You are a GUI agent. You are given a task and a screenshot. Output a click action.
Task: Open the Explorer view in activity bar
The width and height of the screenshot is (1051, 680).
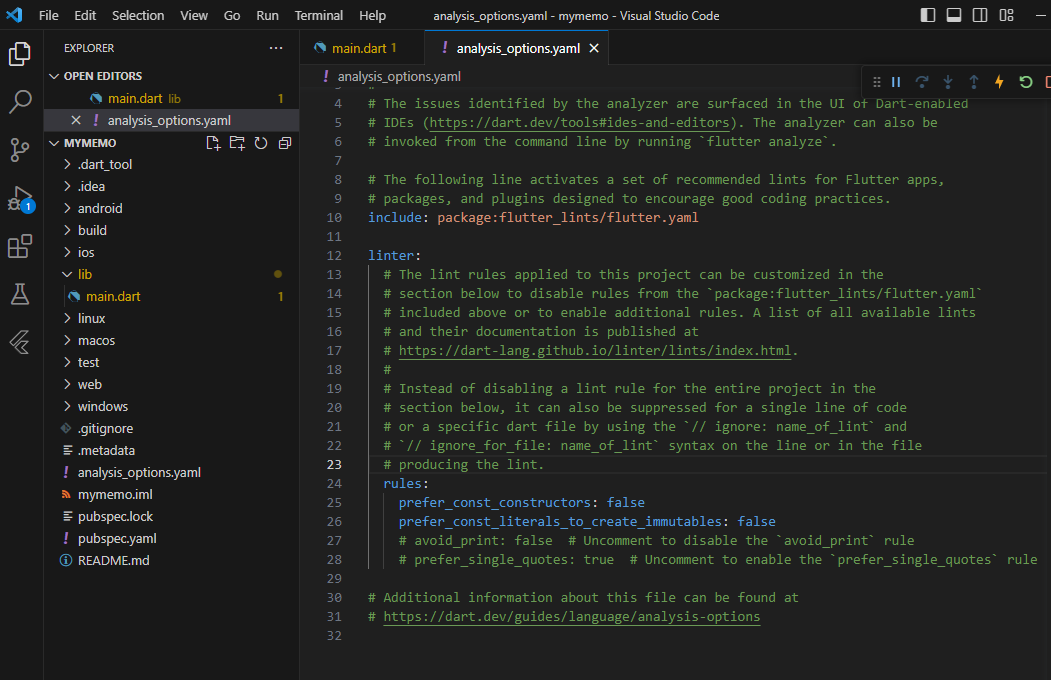click(19, 54)
